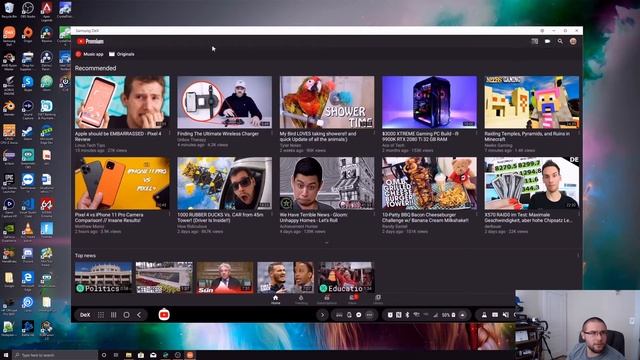The image size is (640, 360).
Task: Click the DeX home circle icon
Action: tap(127, 315)
